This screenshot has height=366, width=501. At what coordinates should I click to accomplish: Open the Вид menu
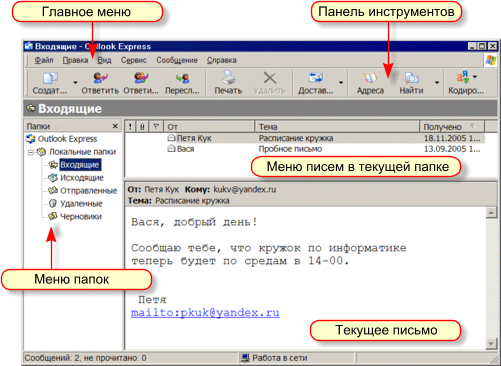pos(104,60)
